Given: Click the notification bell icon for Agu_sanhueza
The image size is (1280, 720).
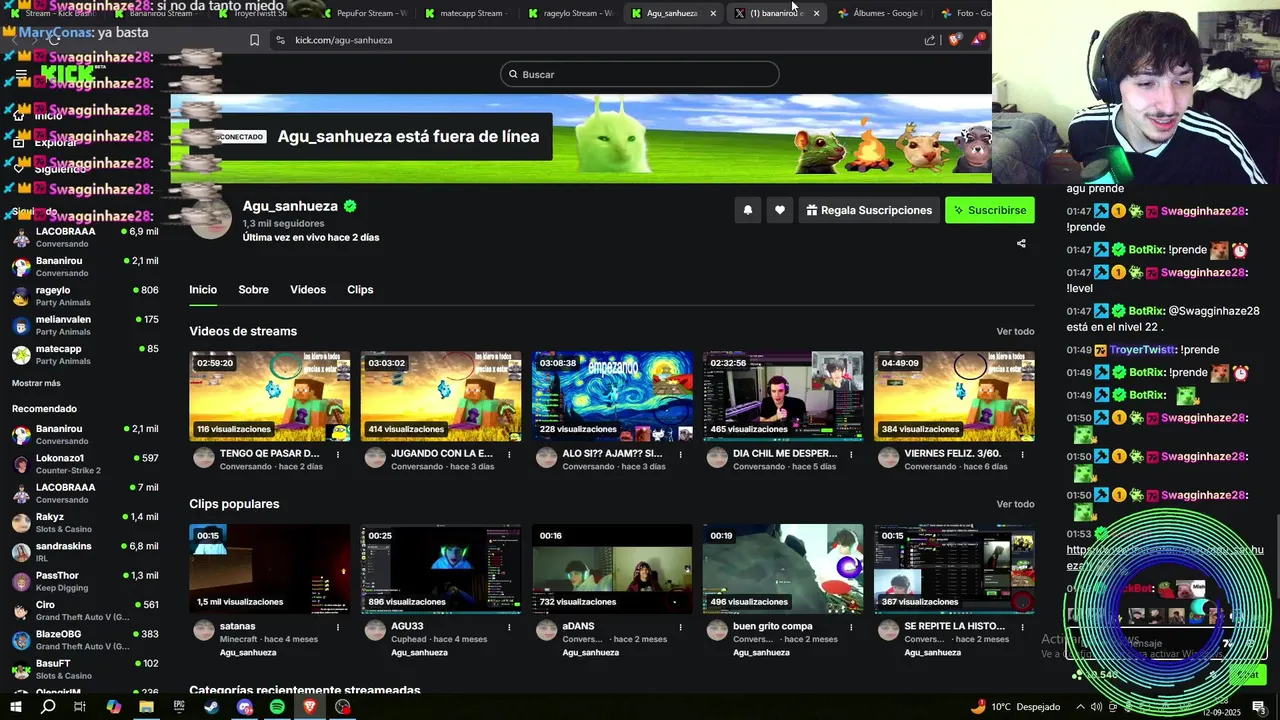Looking at the screenshot, I should 747,210.
